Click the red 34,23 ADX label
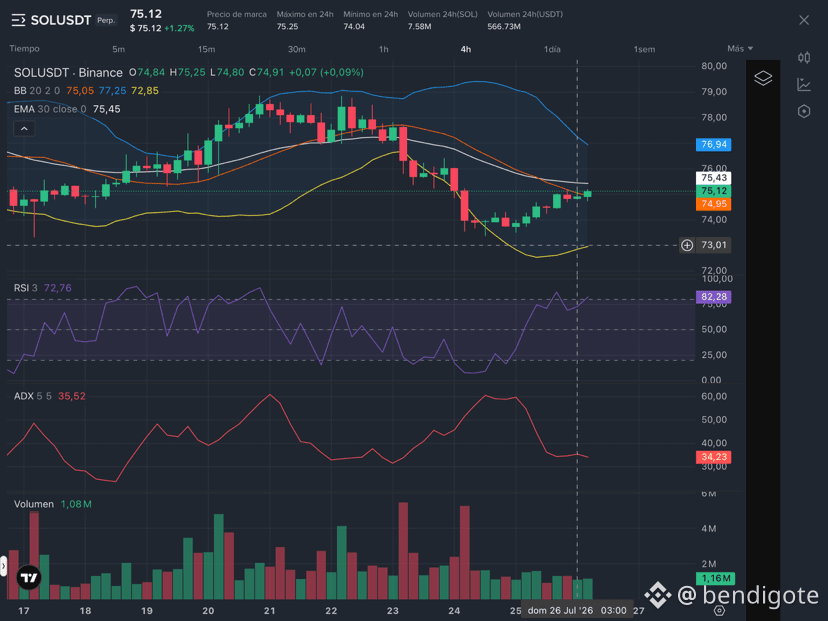This screenshot has height=621, width=828. (713, 457)
